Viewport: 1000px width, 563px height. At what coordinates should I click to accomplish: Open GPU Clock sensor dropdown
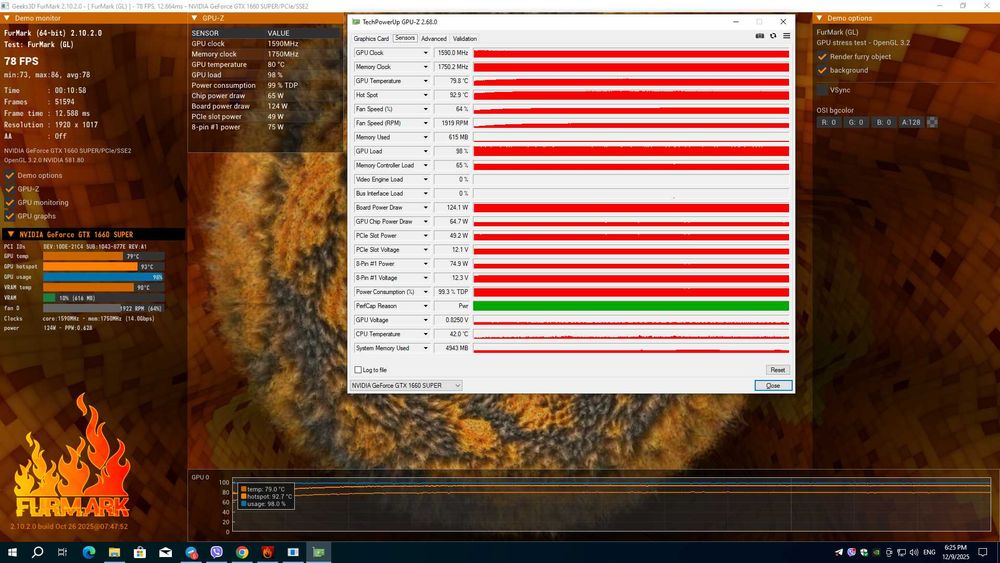(425, 53)
